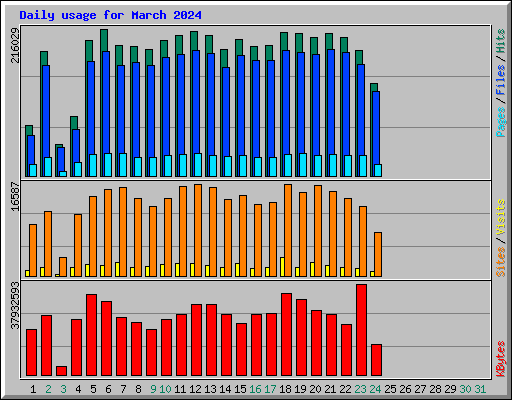Viewport: 512px width, 400px height.
Task: Click the 37932593 KBytes axis value
Action: point(15,305)
